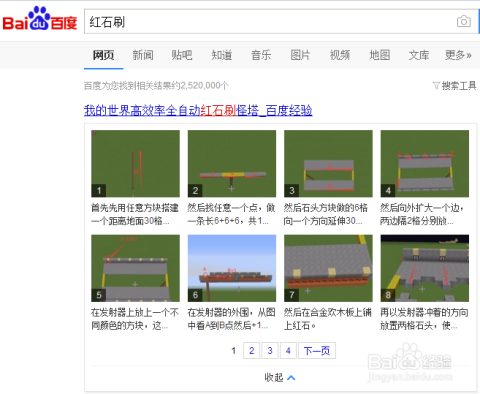Click caption text 再以发射器冲着的方向

(x=424, y=313)
